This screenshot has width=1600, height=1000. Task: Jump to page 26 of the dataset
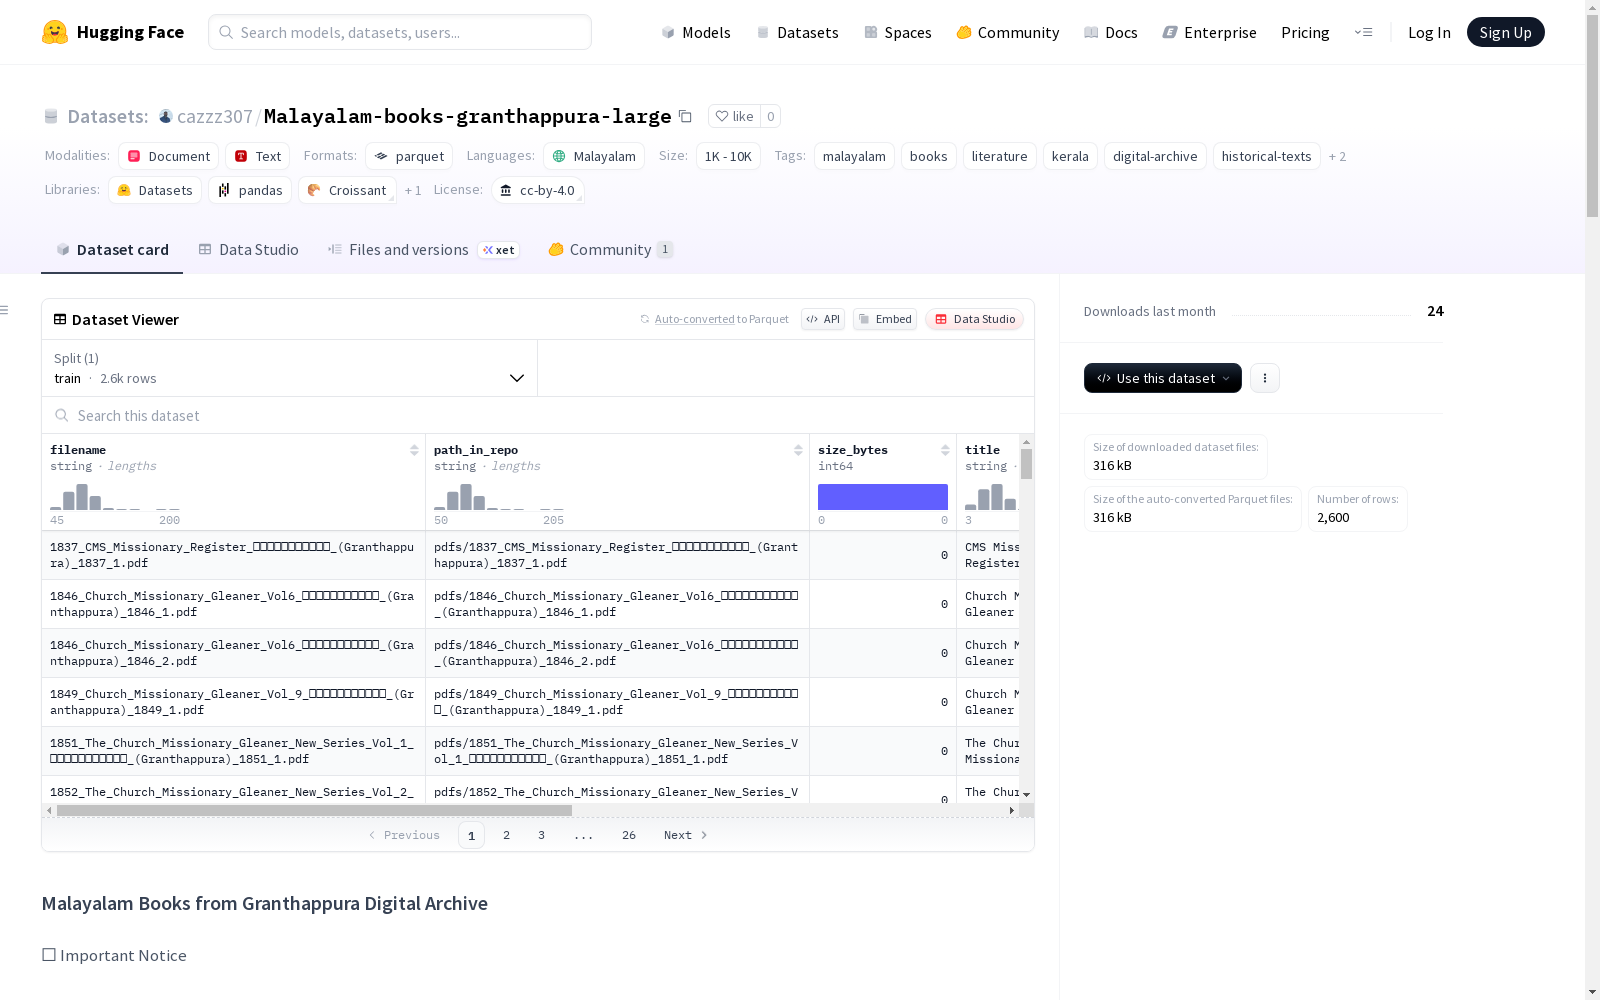click(x=629, y=835)
